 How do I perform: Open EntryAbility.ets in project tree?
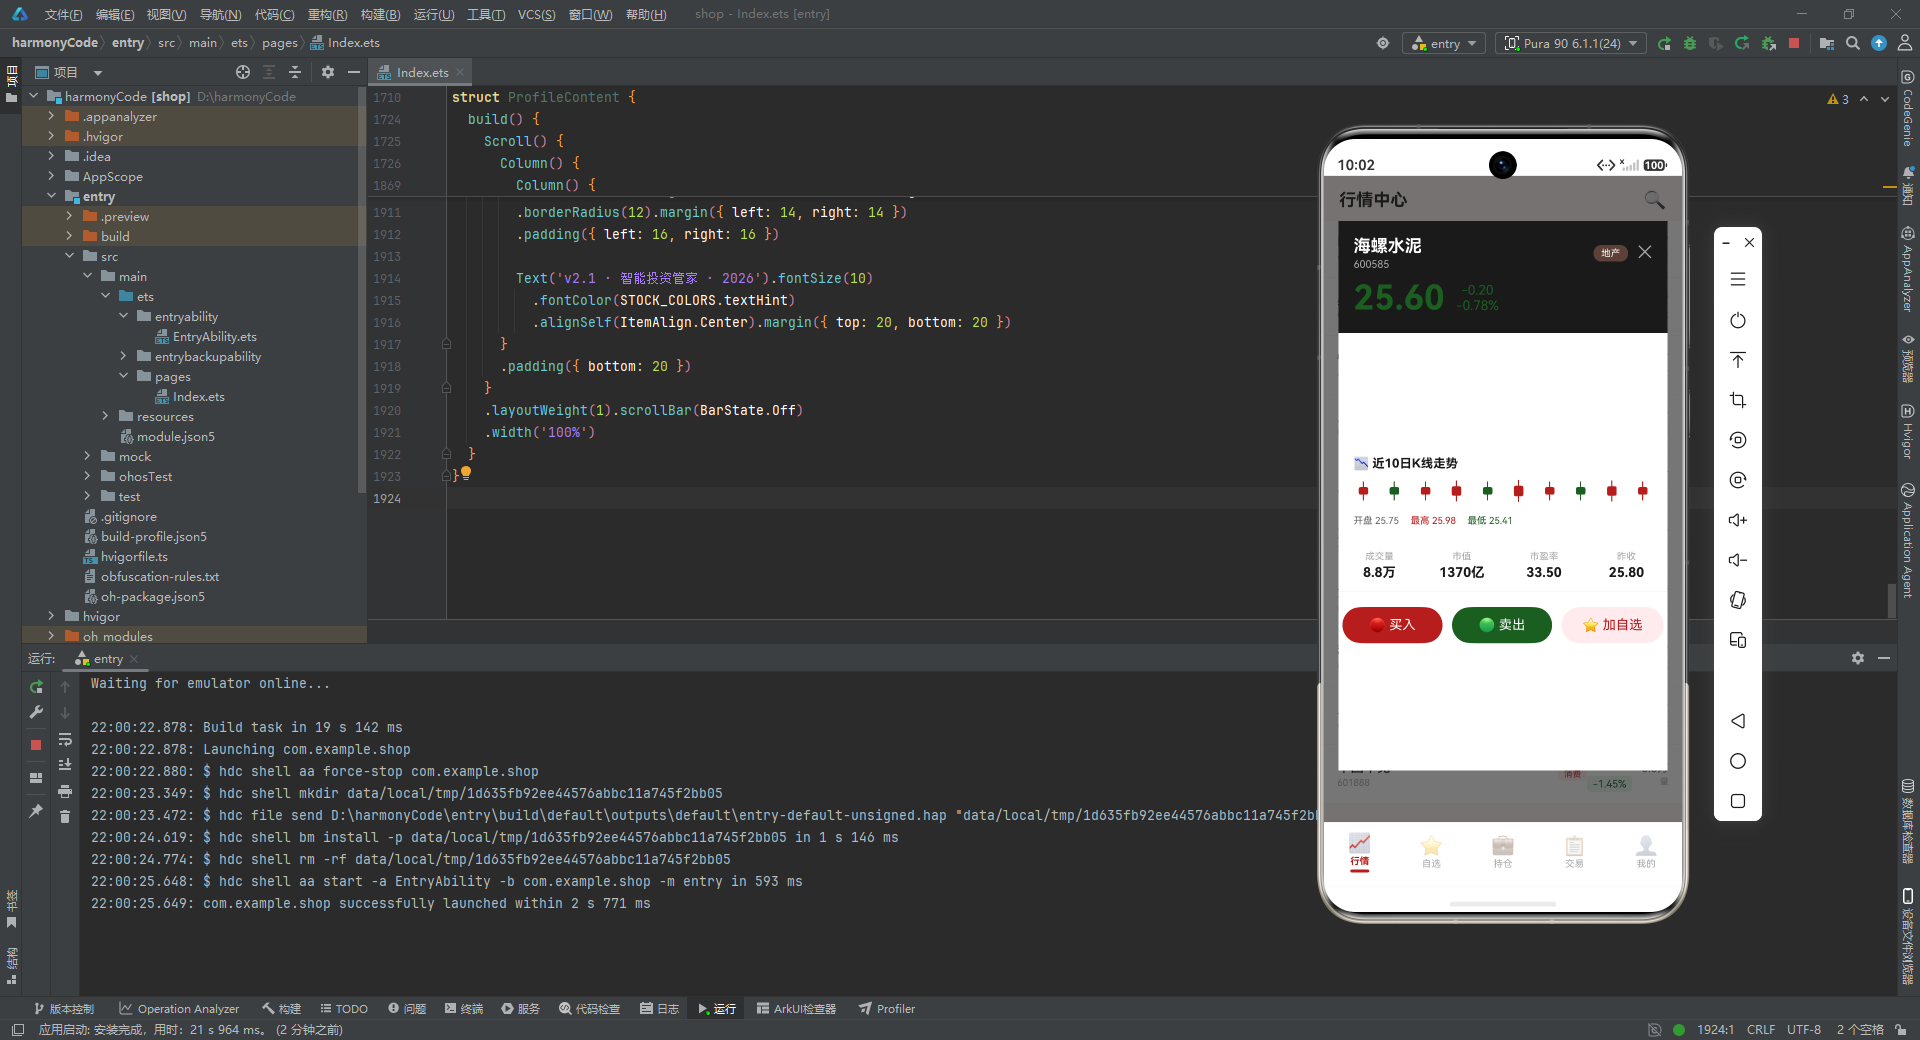(x=206, y=336)
